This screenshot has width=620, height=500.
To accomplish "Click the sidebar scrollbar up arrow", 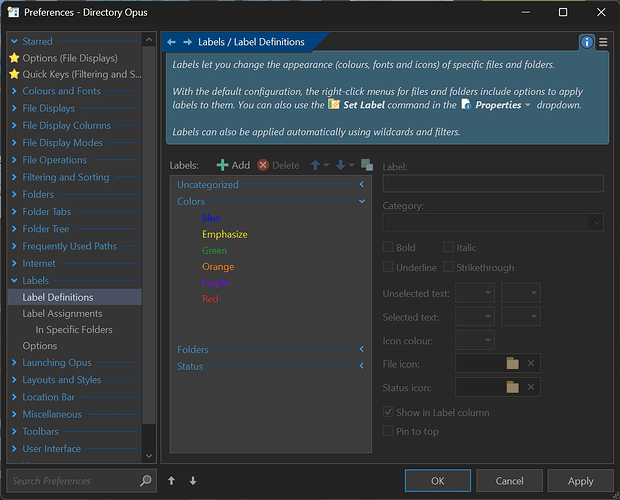I will click(149, 40).
